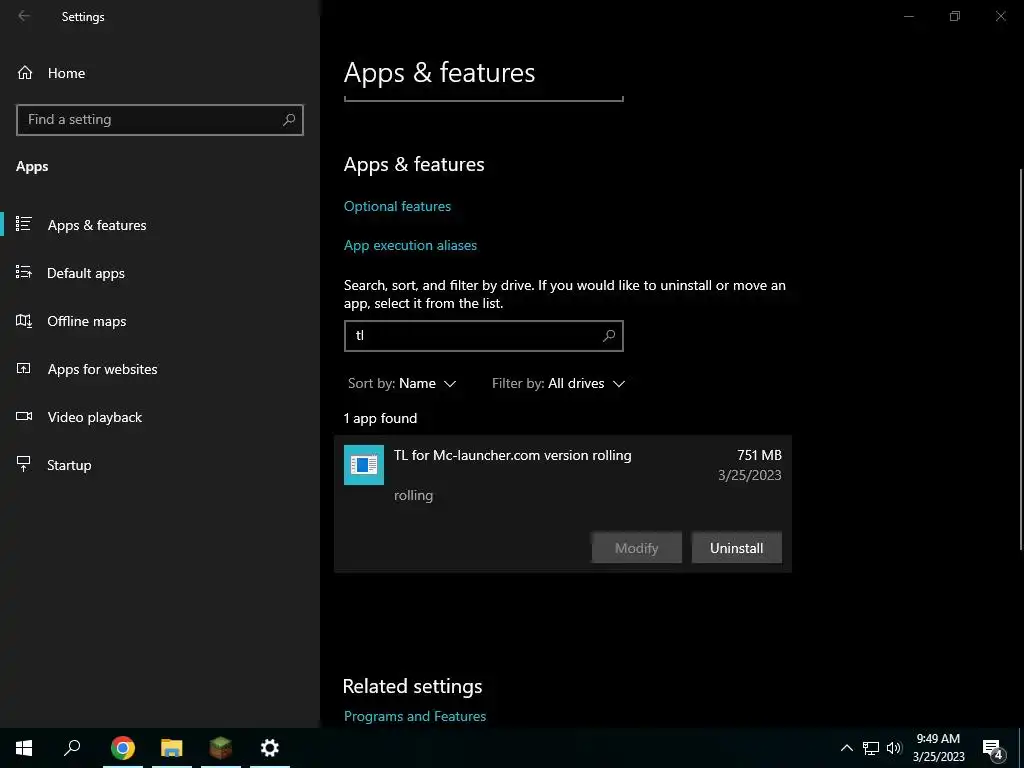Expand the Filter by All drives dropdown
Image resolution: width=1024 pixels, height=768 pixels.
[558, 383]
